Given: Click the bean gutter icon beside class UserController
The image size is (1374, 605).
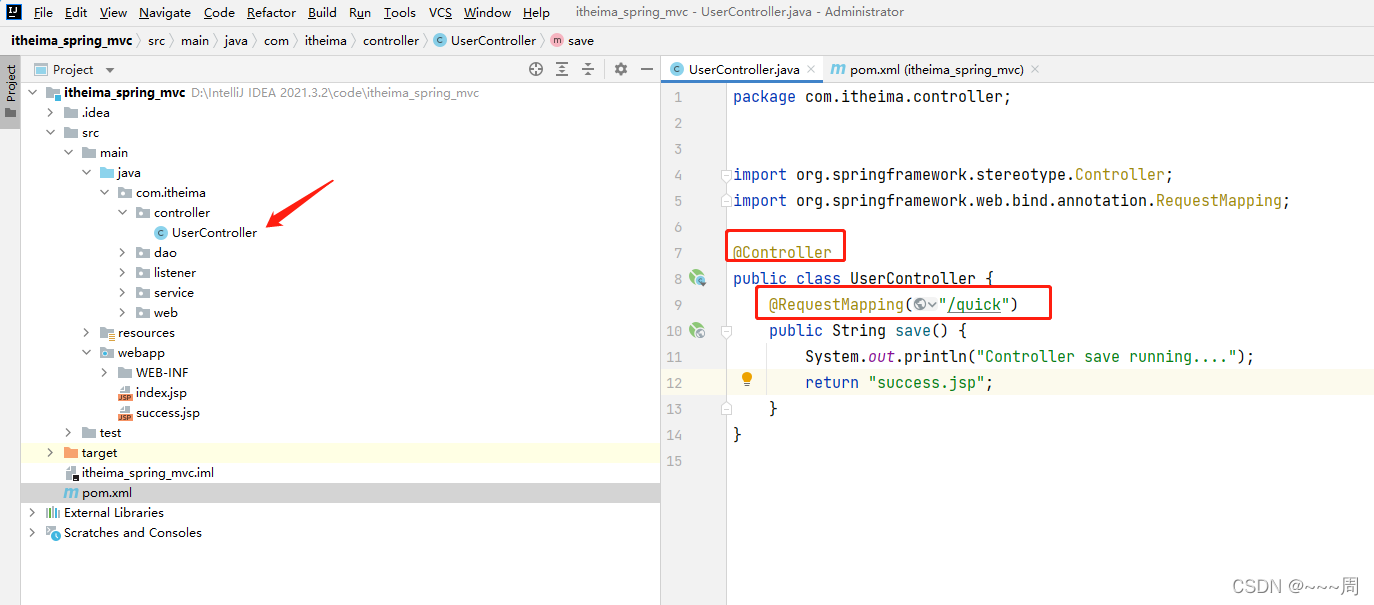Looking at the screenshot, I should (697, 278).
